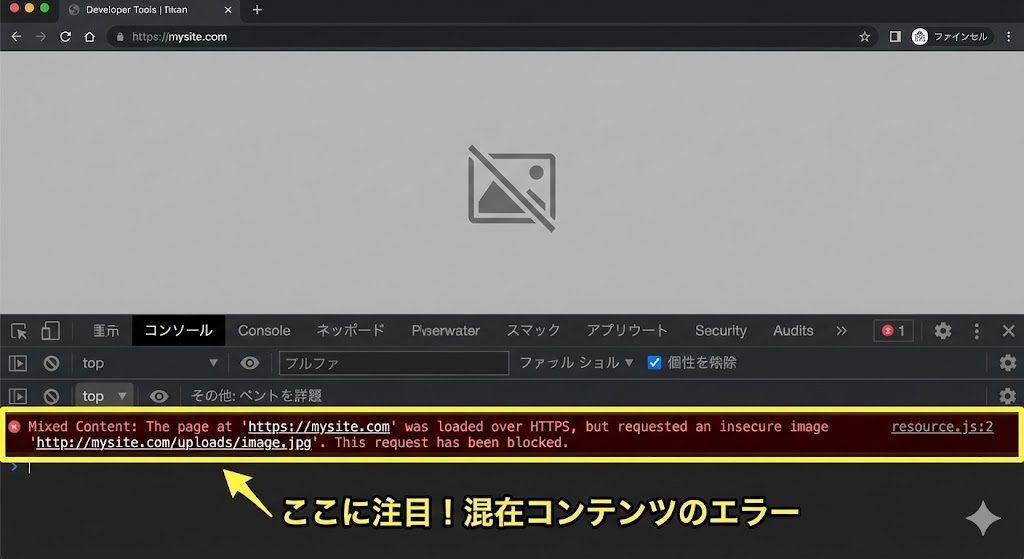Open the http://mysite.com/uploads/image.jpg link
The height and width of the screenshot is (559, 1024).
pos(174,443)
